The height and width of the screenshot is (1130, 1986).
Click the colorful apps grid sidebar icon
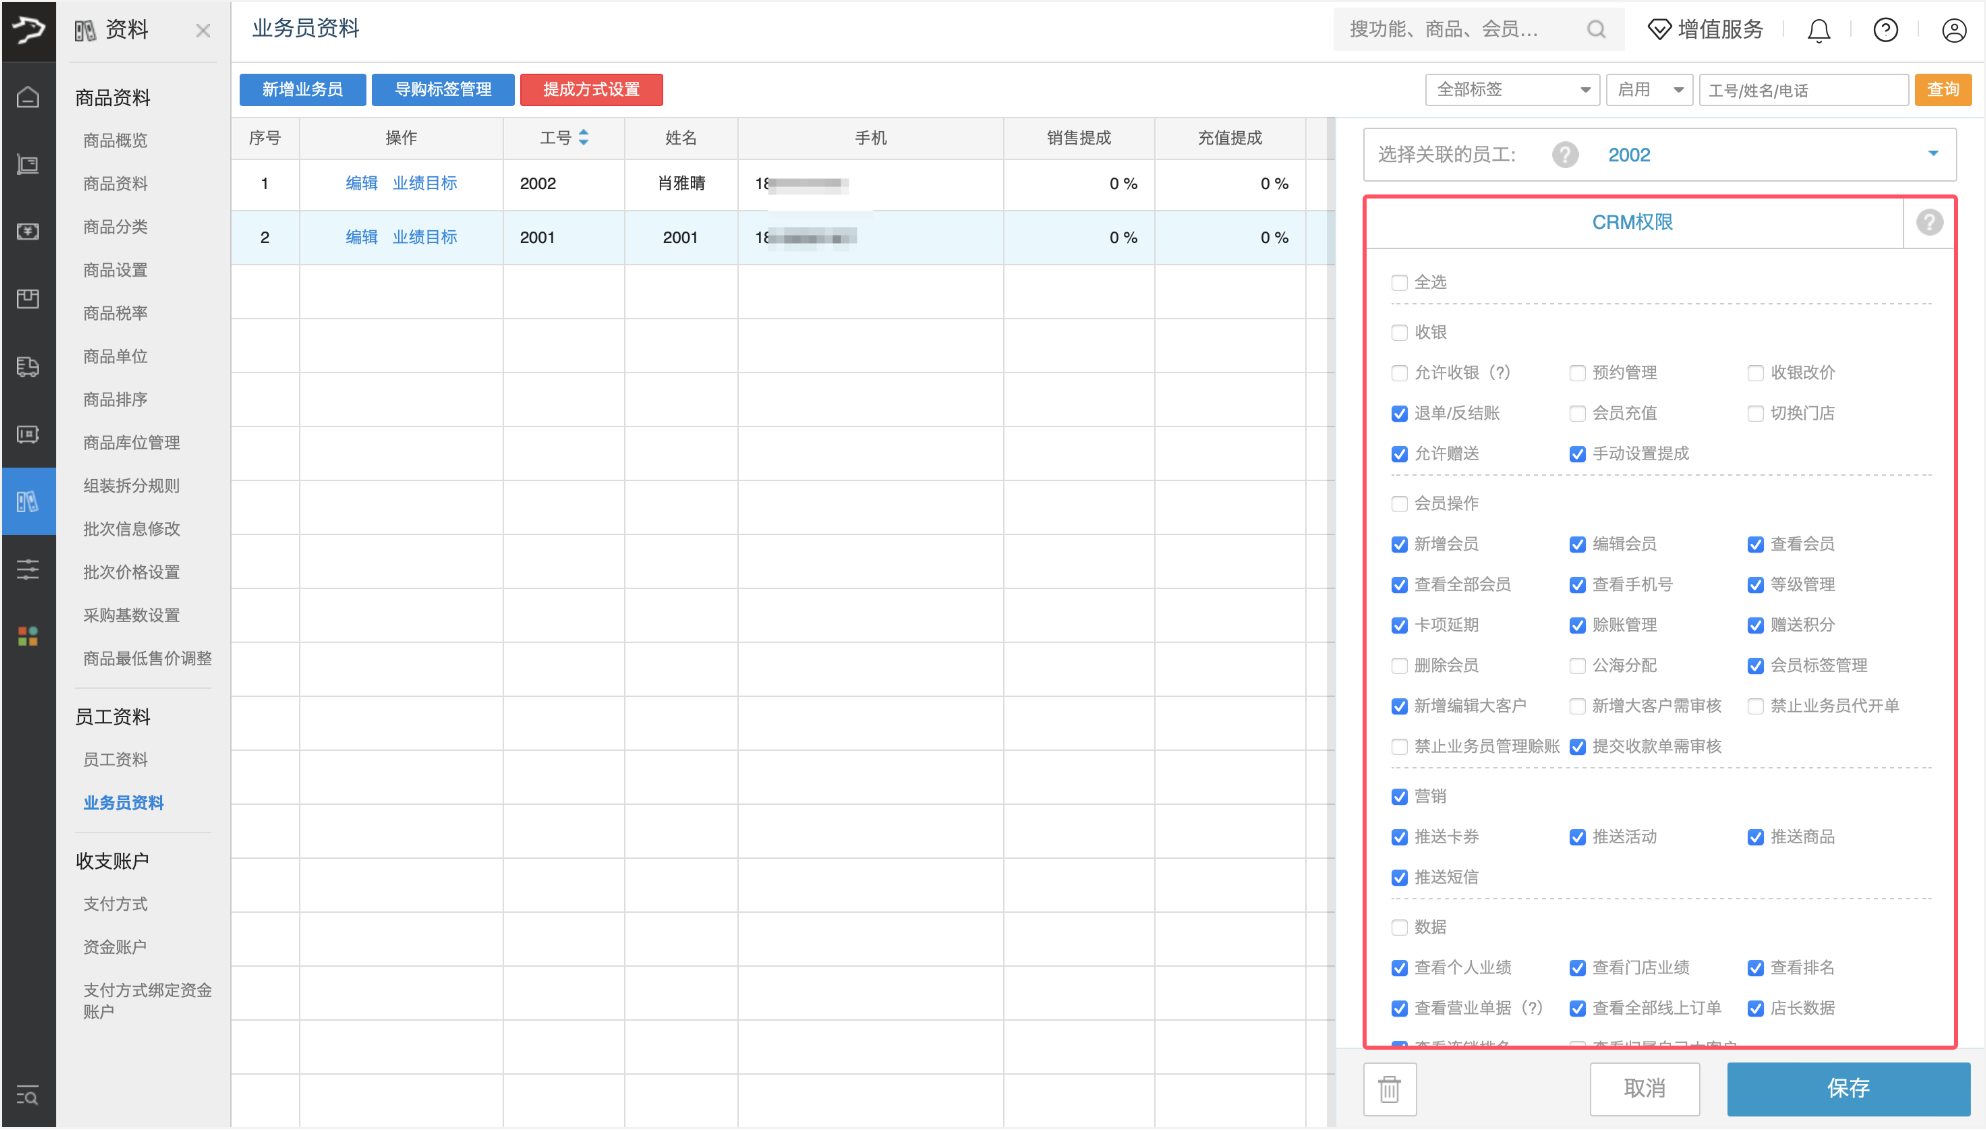click(28, 636)
